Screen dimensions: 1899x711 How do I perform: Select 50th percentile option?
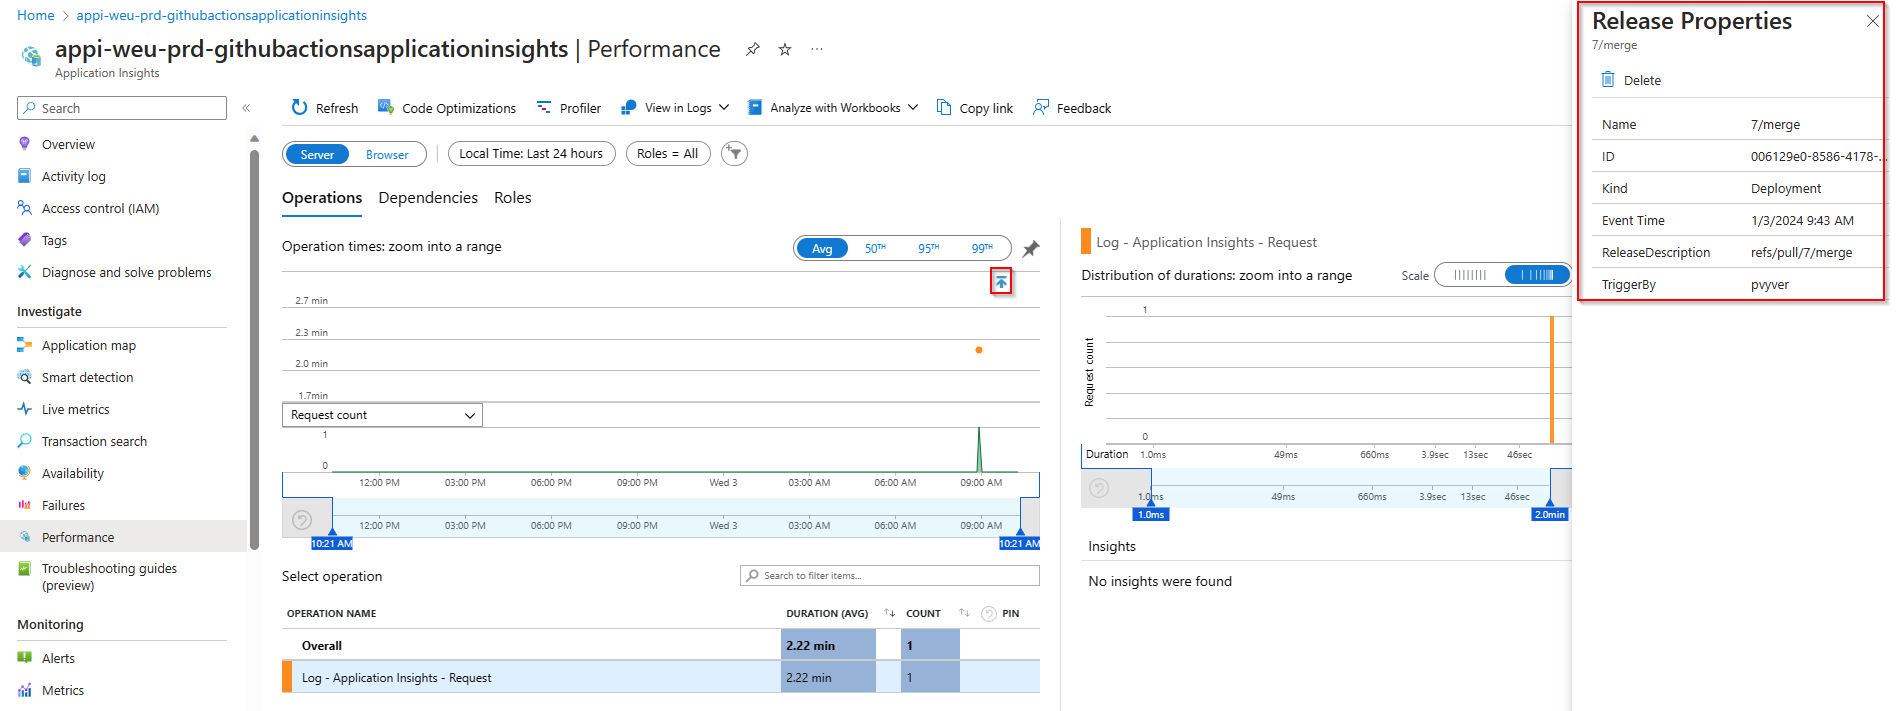point(875,248)
